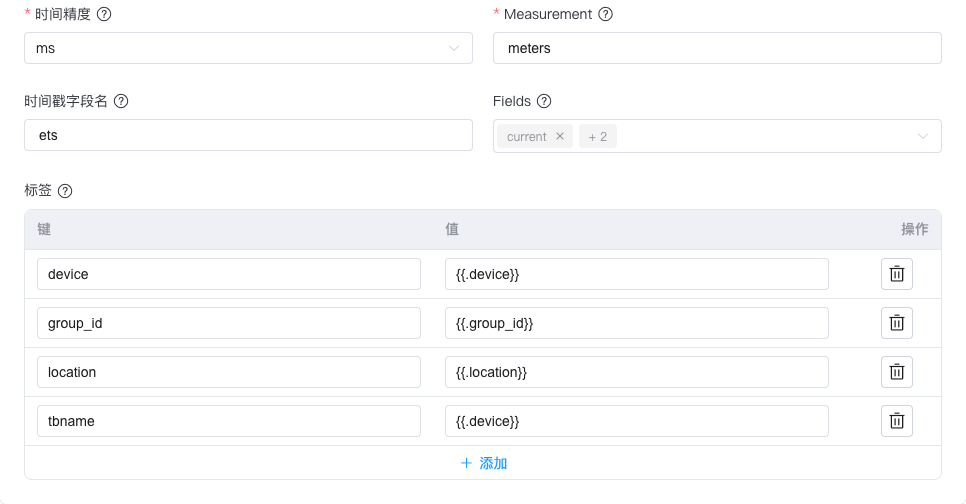The height and width of the screenshot is (504, 966).
Task: Delete the tbname tag row
Action: tap(896, 421)
